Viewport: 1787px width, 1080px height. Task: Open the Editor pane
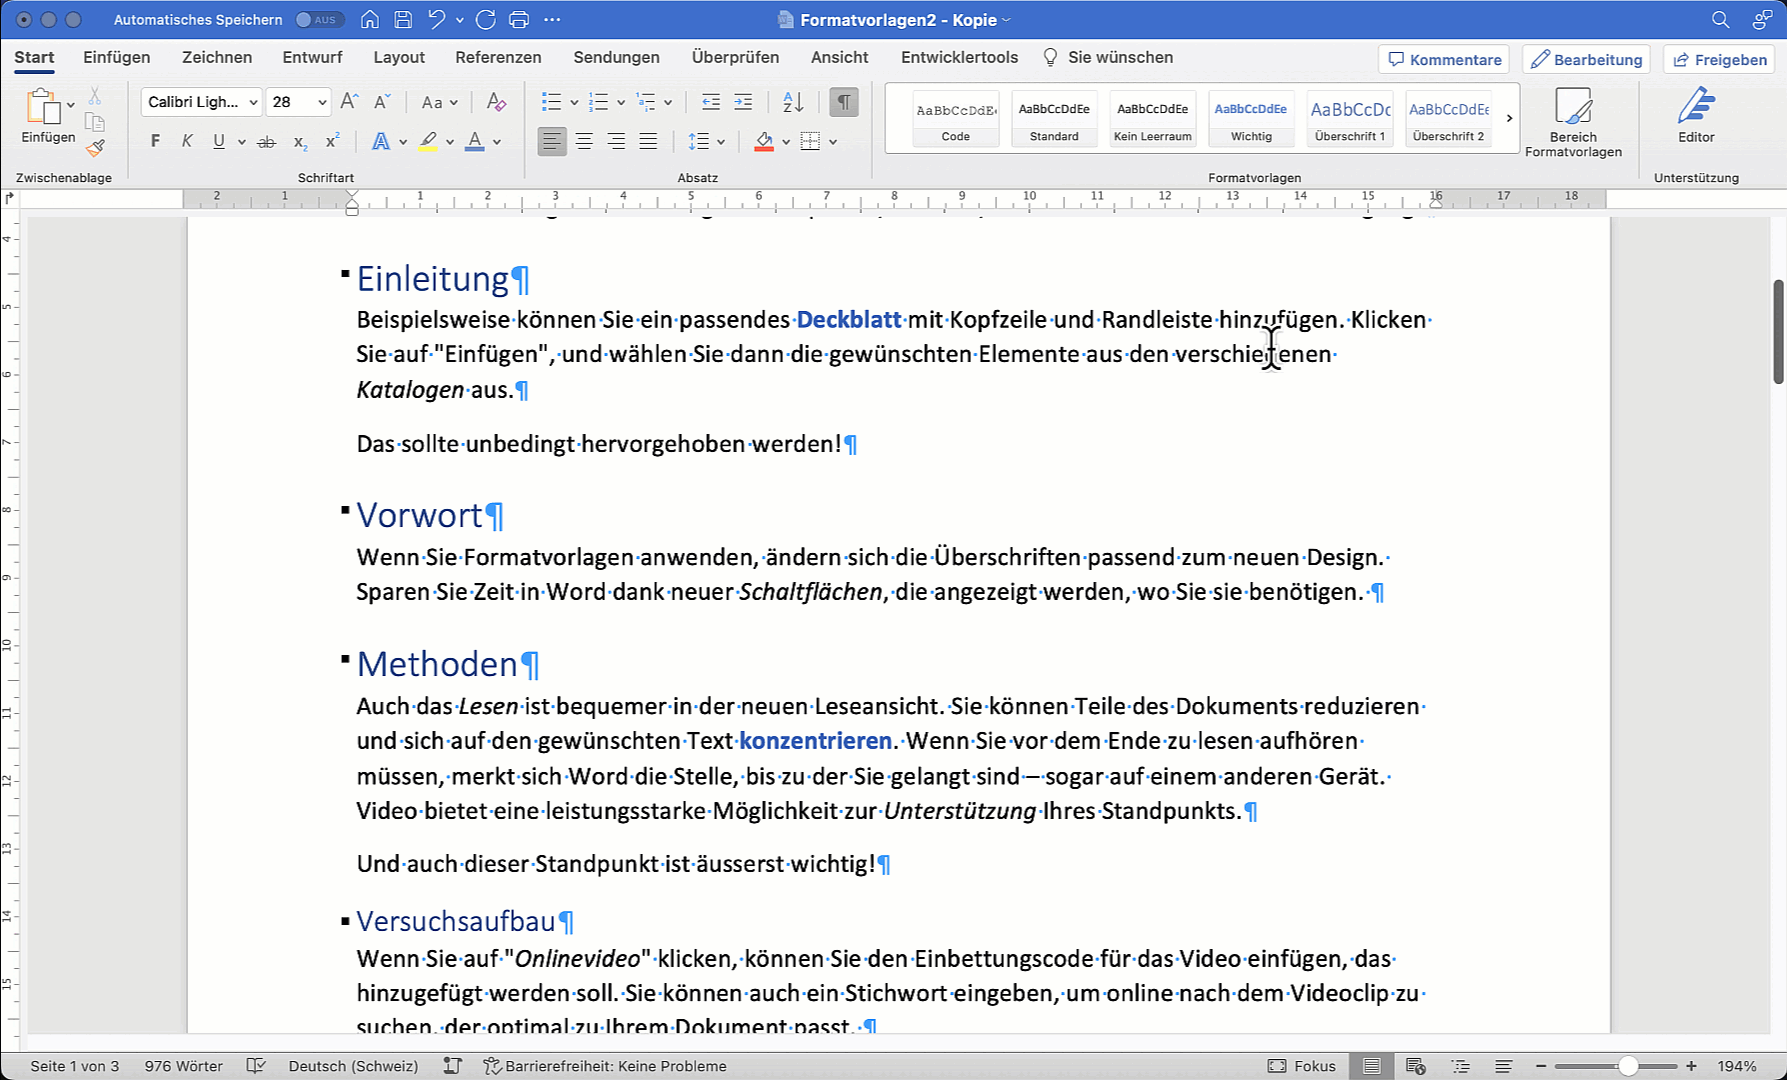(x=1696, y=116)
